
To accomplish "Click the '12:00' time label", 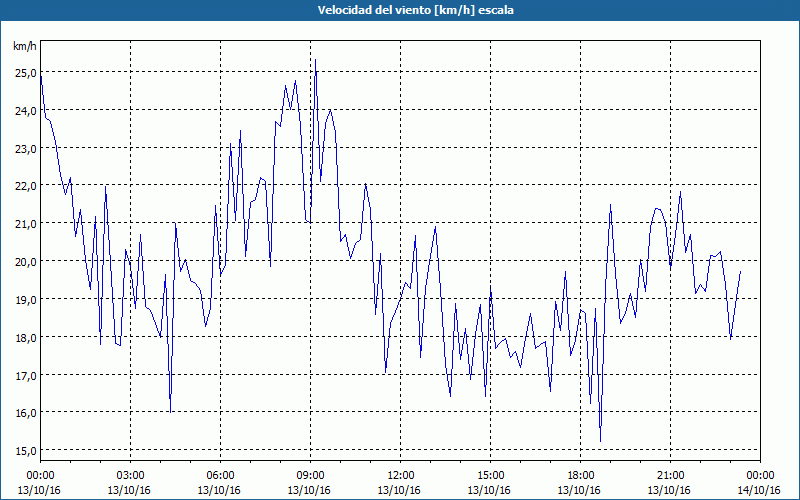I will click(400, 476).
